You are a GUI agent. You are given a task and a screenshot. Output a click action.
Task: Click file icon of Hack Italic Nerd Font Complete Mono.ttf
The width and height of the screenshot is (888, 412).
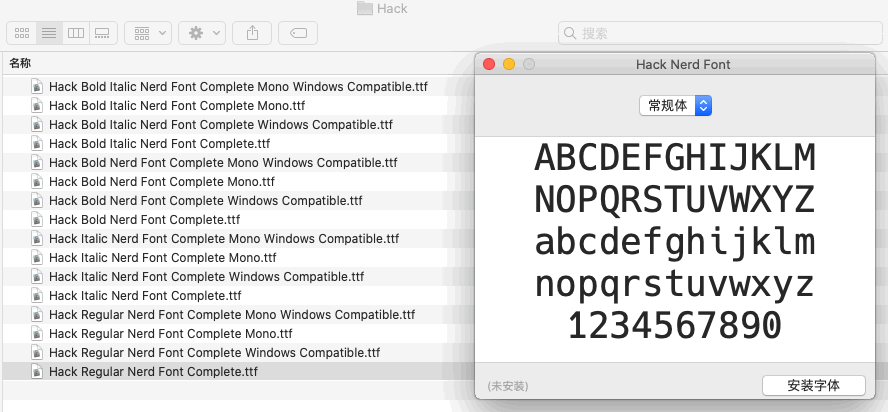37,258
